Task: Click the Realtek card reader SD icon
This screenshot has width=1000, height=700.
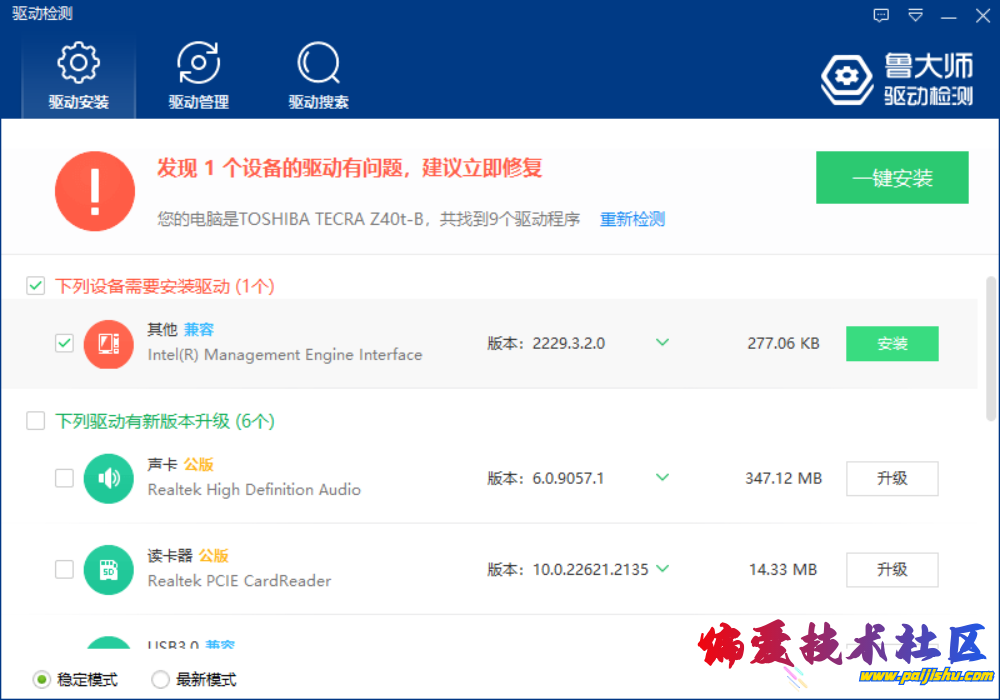Action: pos(108,569)
